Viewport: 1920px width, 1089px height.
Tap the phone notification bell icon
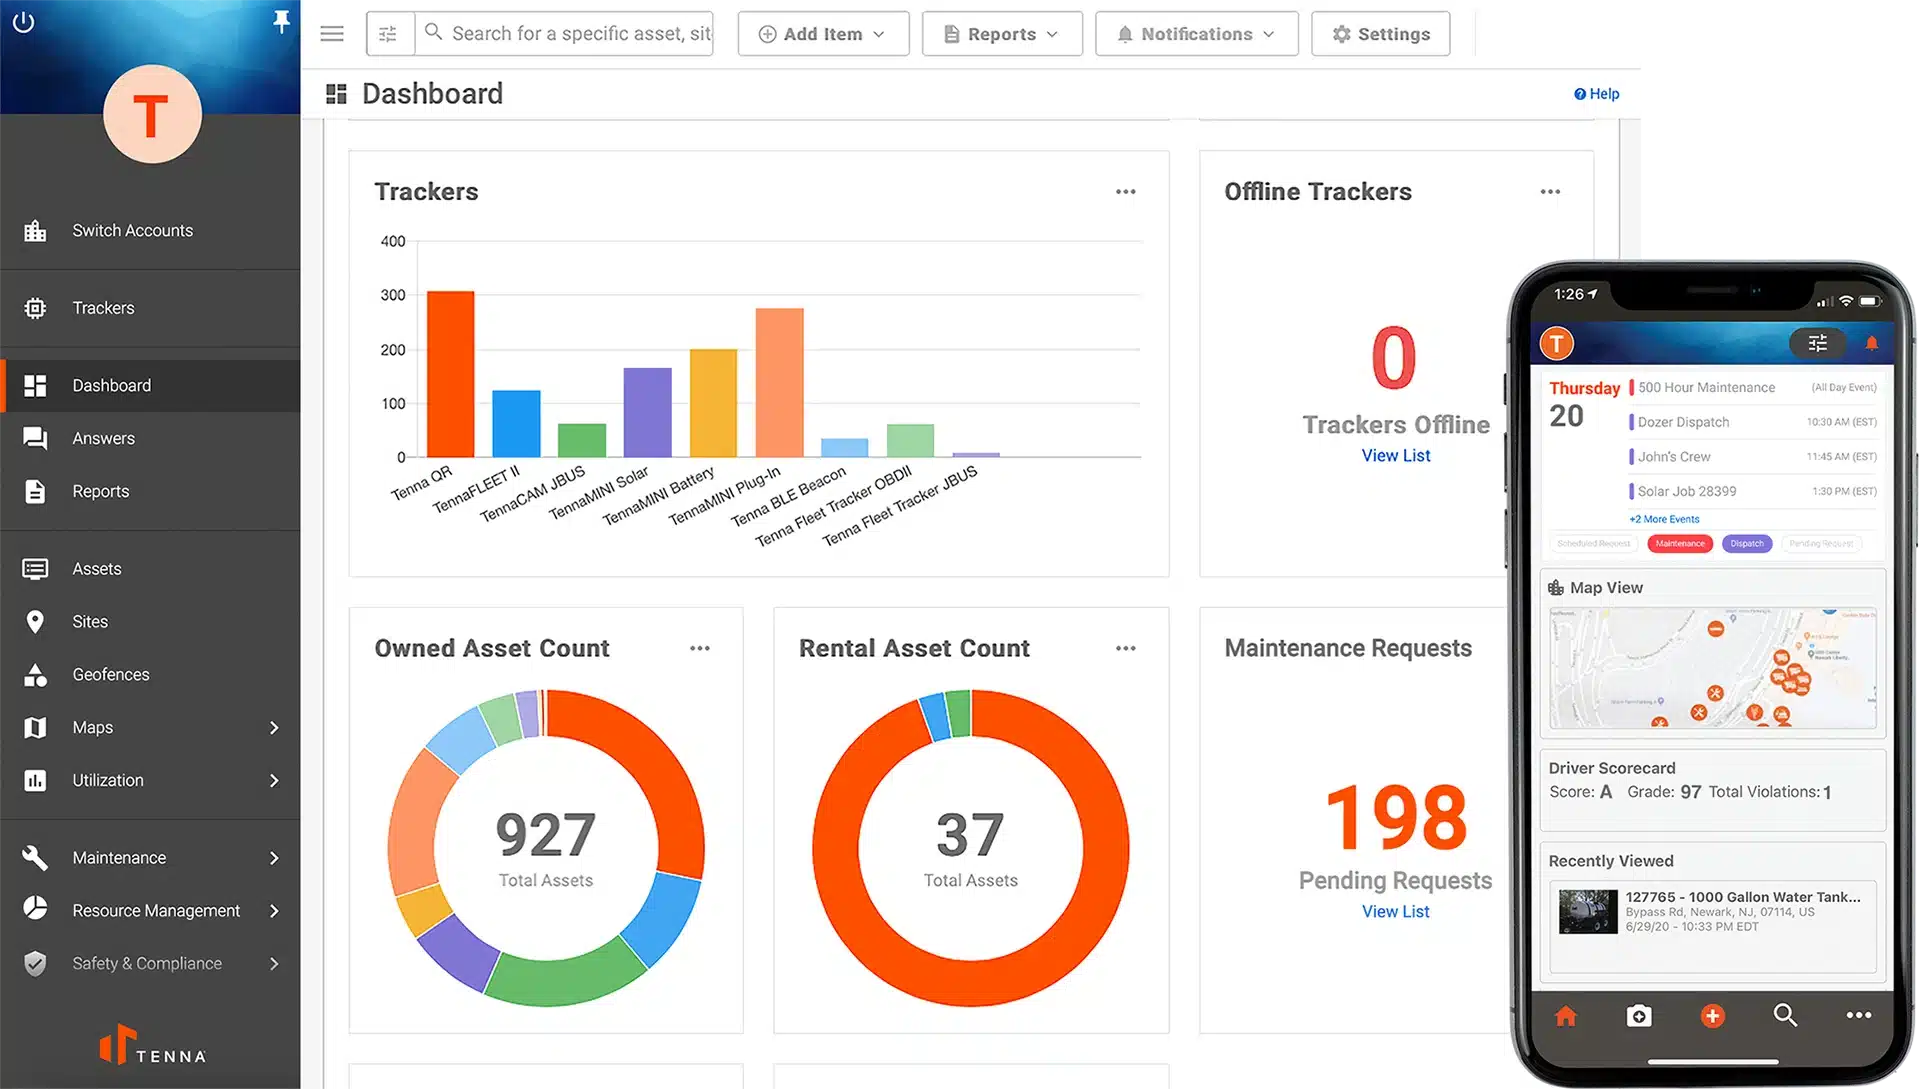[1872, 344]
